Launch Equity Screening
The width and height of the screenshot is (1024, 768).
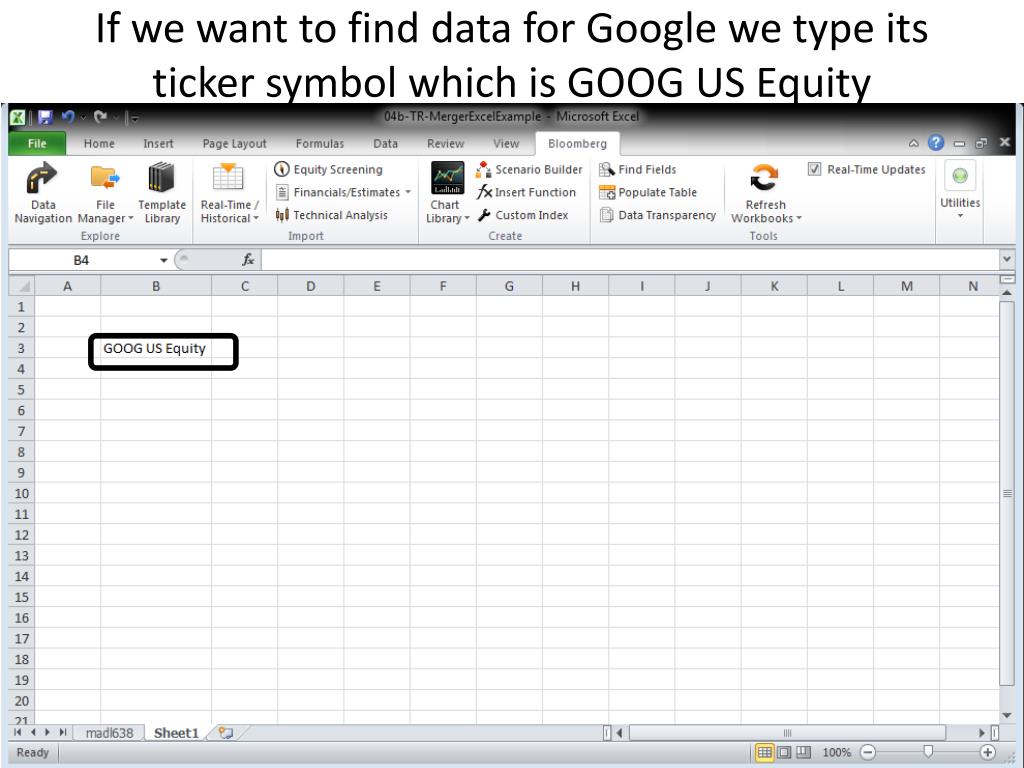click(328, 170)
